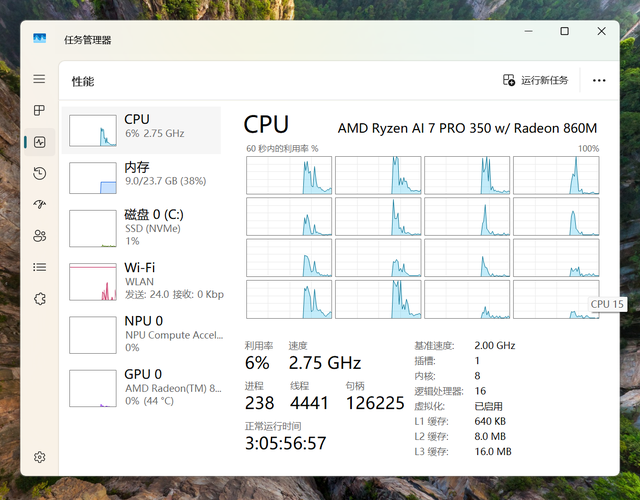Select the Wi-Fi WLAN item
The height and width of the screenshot is (500, 640).
click(141, 281)
